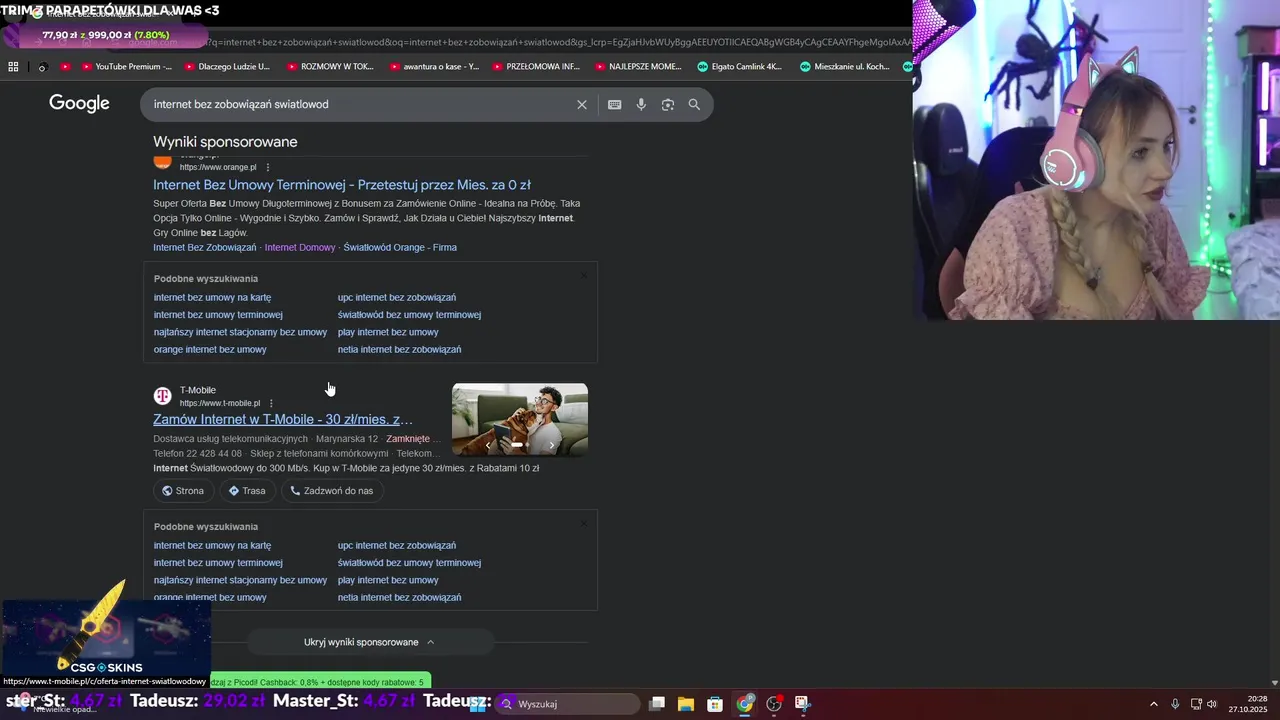The height and width of the screenshot is (720, 1280).
Task: Switch to Chrome on the taskbar
Action: (x=745, y=704)
